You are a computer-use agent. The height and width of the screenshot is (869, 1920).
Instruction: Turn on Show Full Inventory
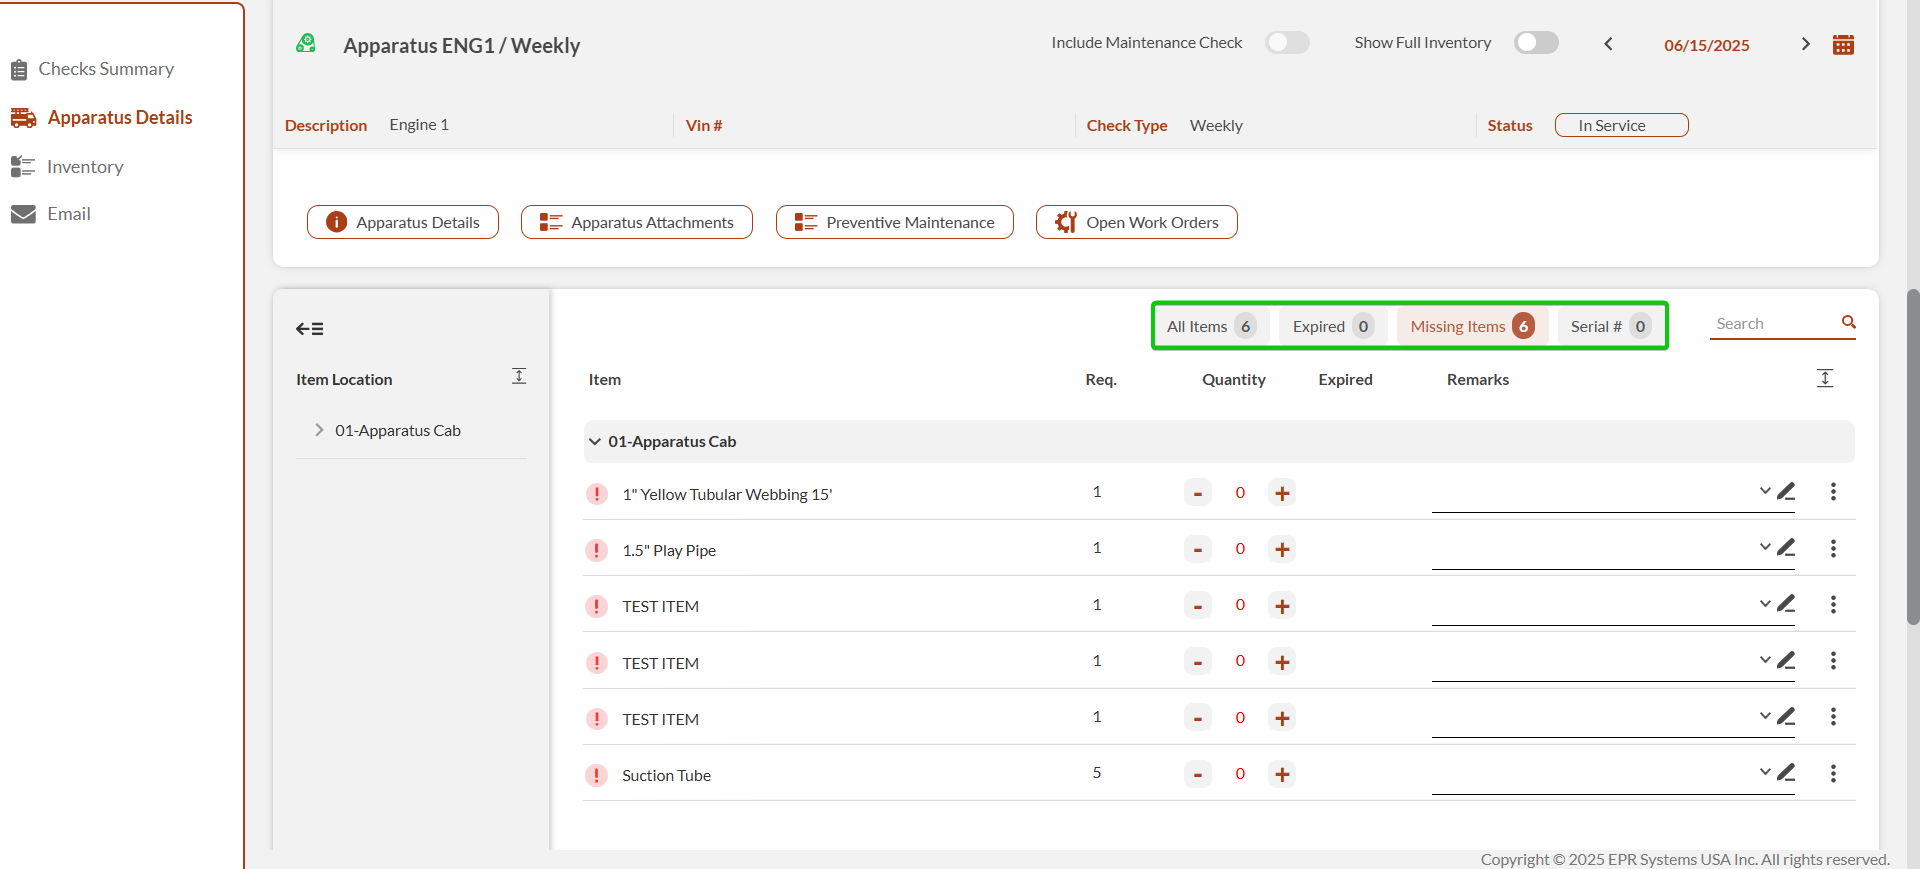click(1536, 43)
